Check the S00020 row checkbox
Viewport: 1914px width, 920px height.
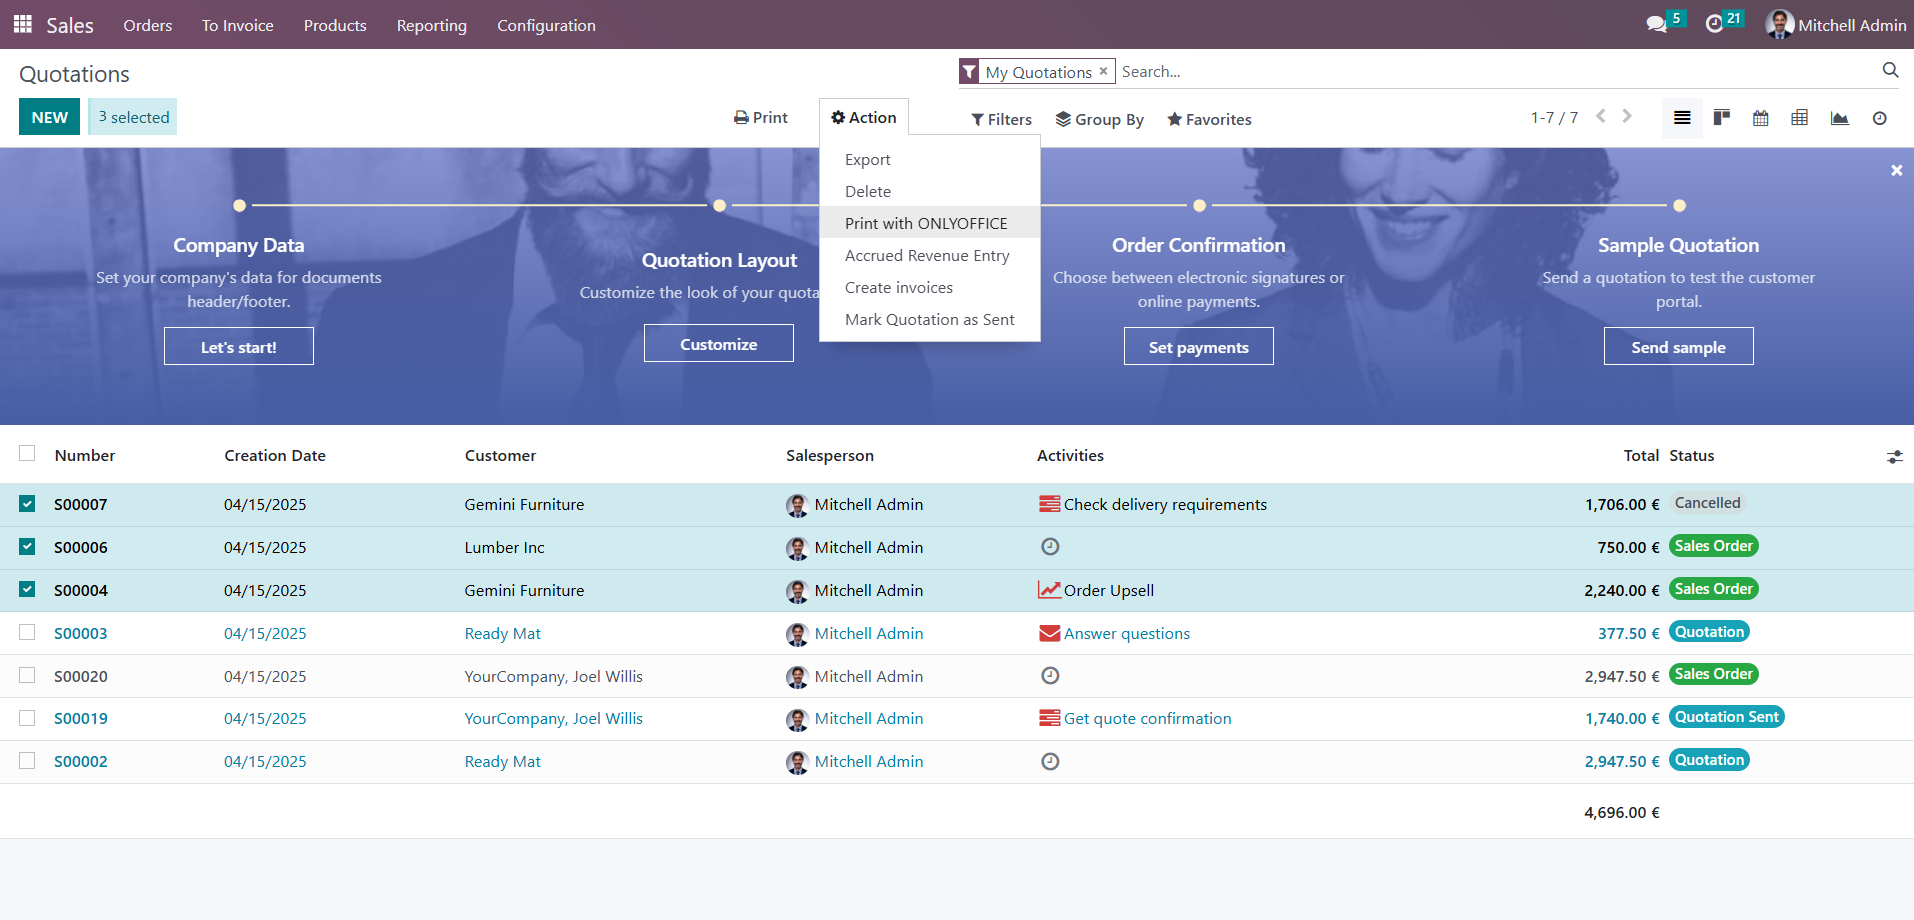pos(27,675)
